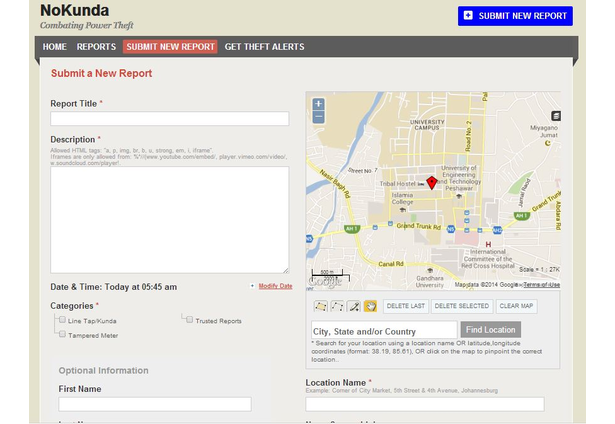Click the Find Location button

click(x=491, y=330)
